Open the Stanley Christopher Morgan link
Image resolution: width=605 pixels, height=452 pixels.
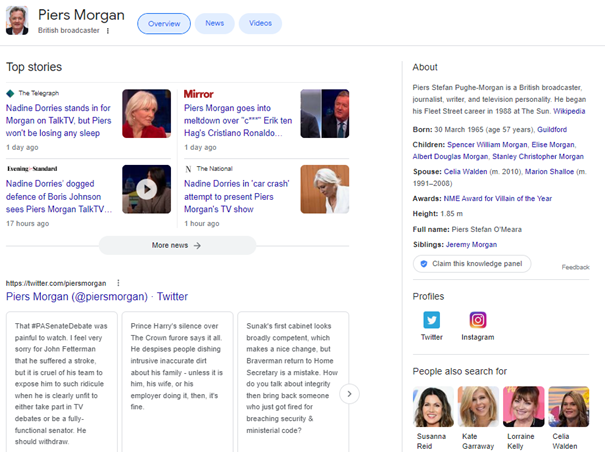coord(538,156)
